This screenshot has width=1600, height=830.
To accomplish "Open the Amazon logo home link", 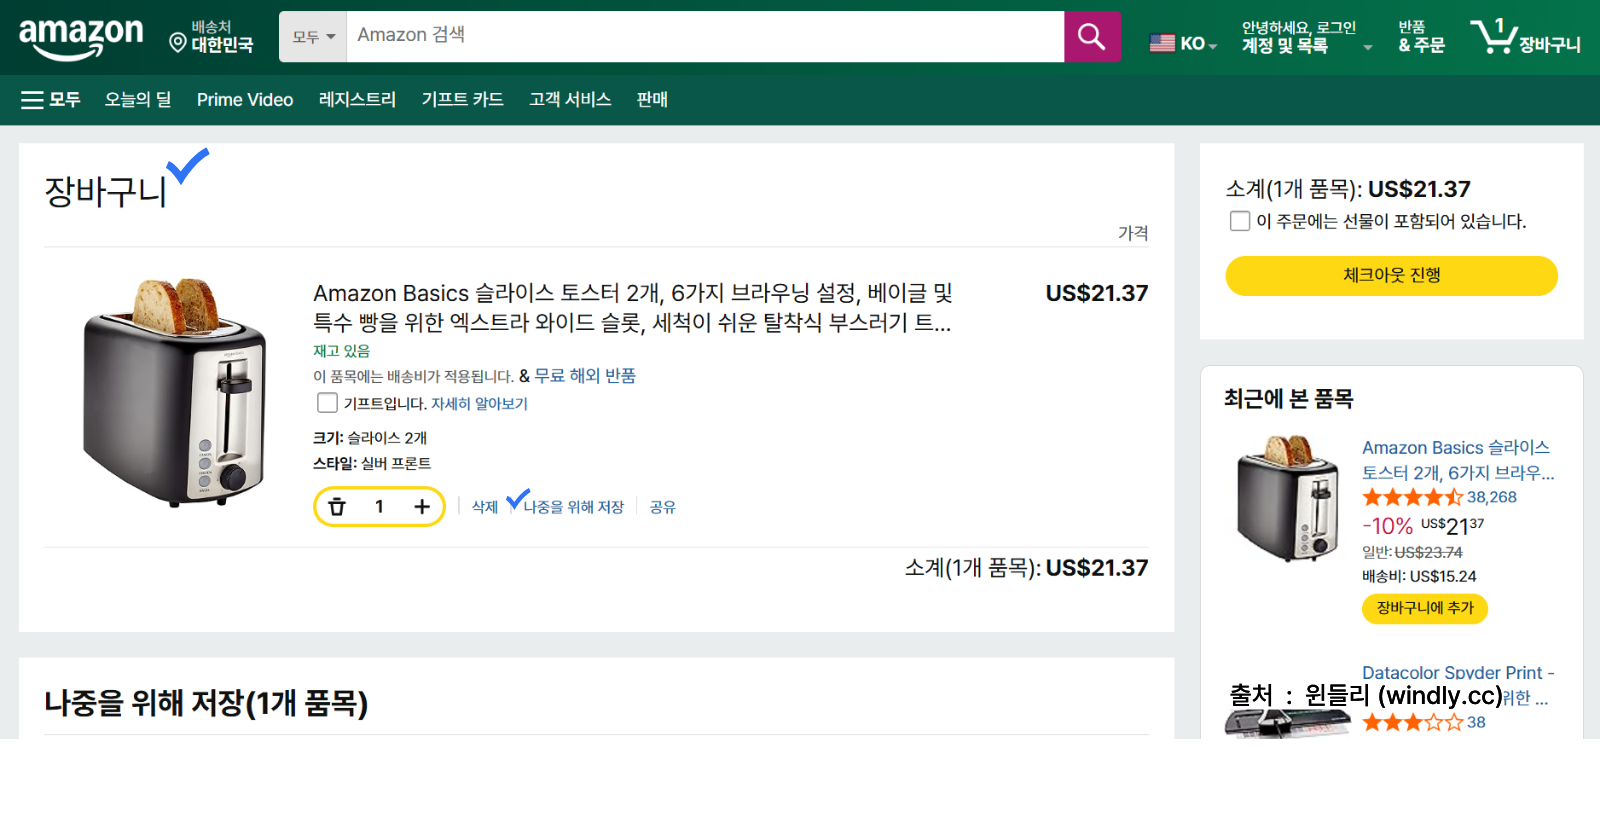I will (x=81, y=38).
